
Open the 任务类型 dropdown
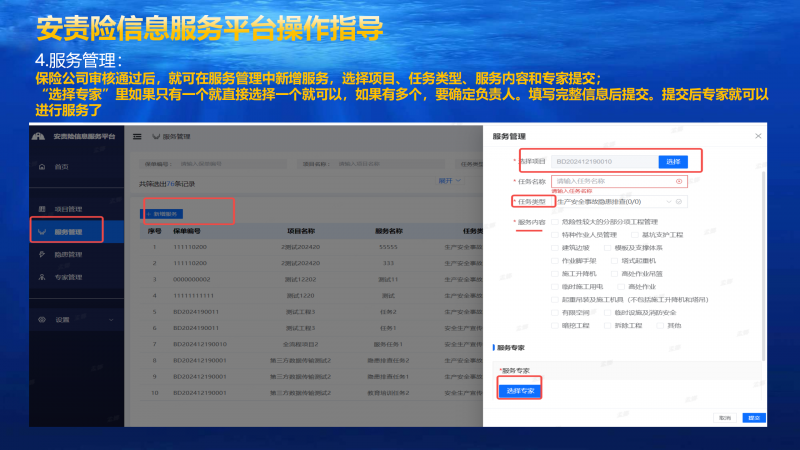pyautogui.click(x=619, y=202)
